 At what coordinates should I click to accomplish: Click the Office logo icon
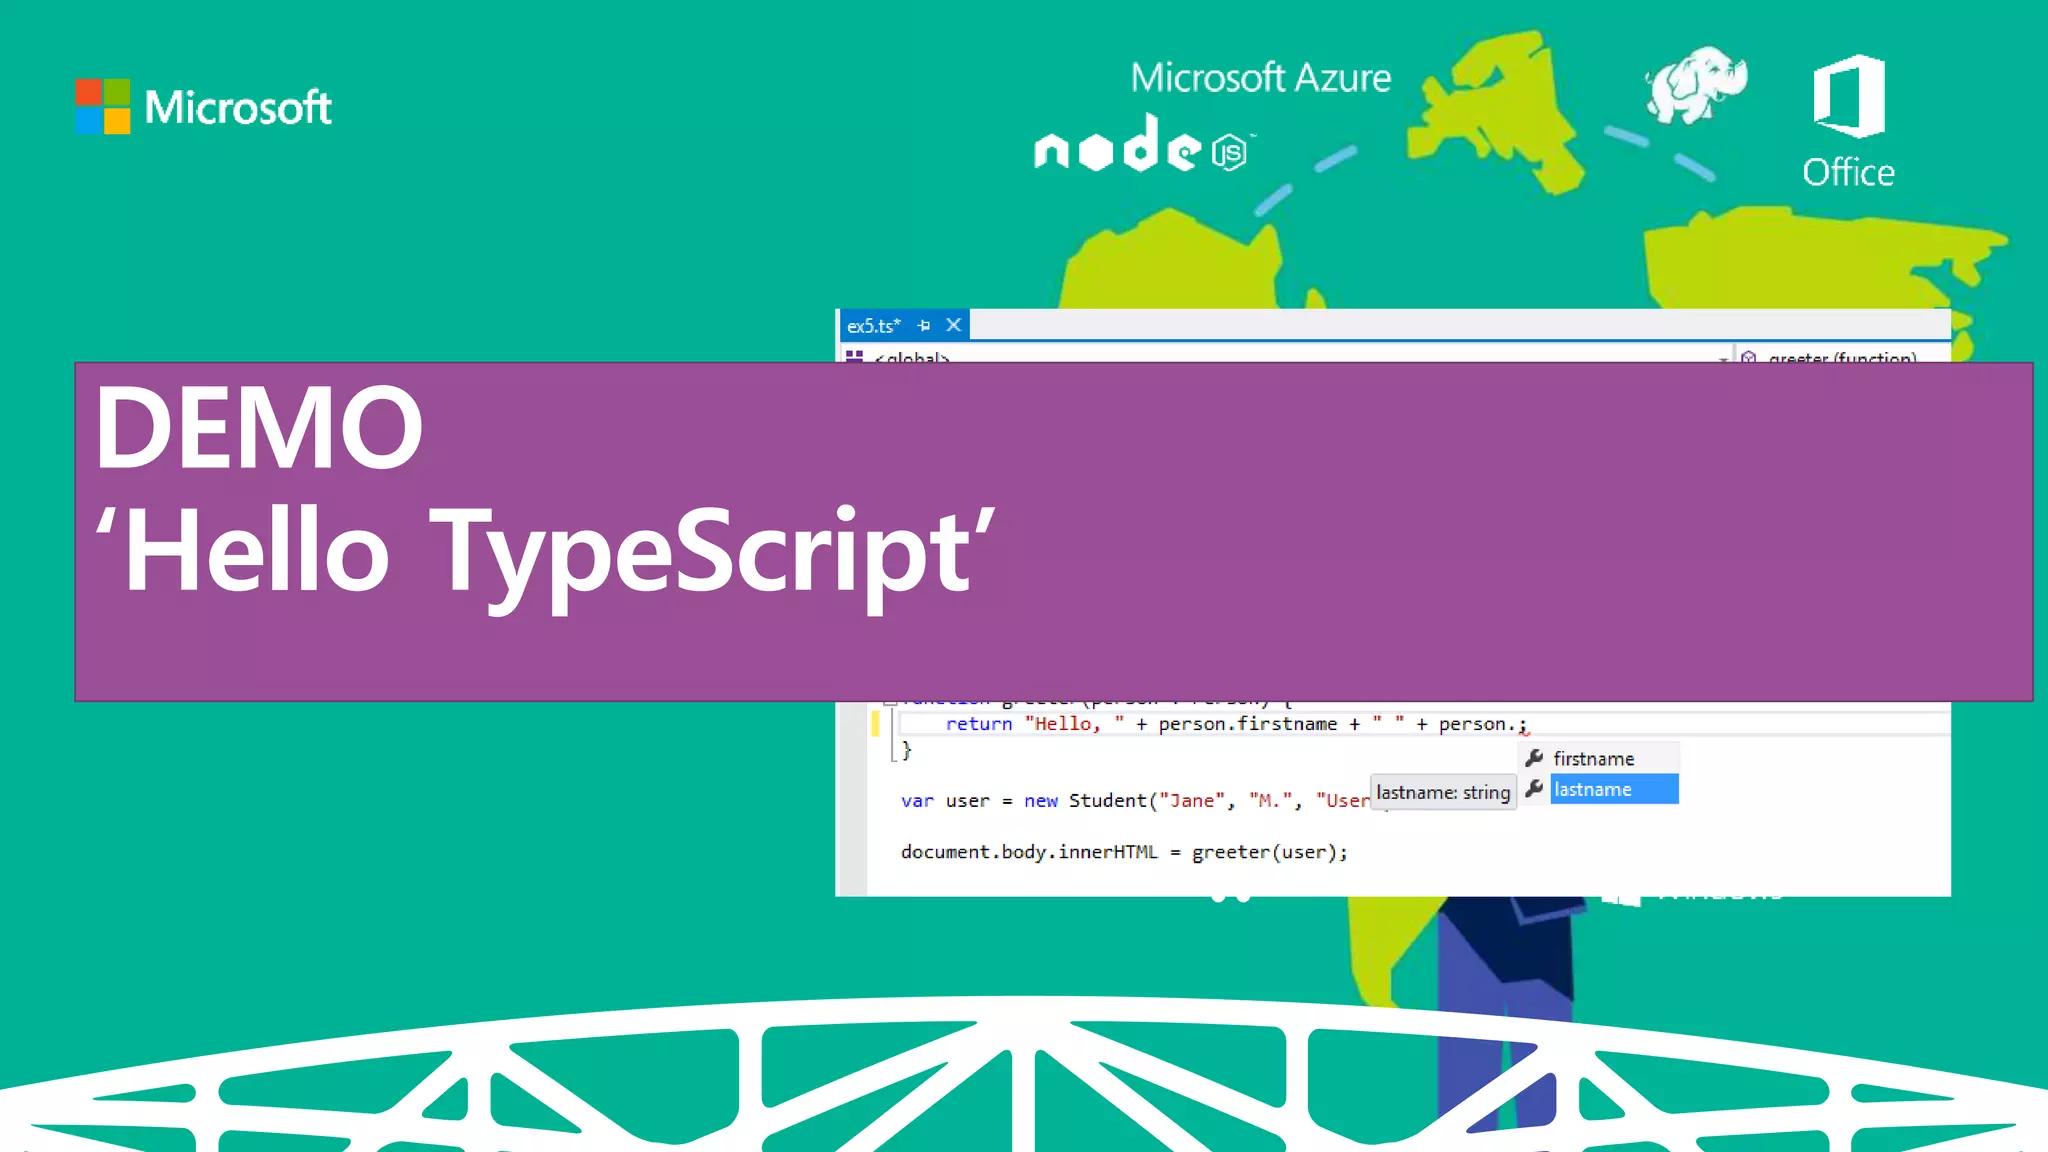coord(1849,96)
